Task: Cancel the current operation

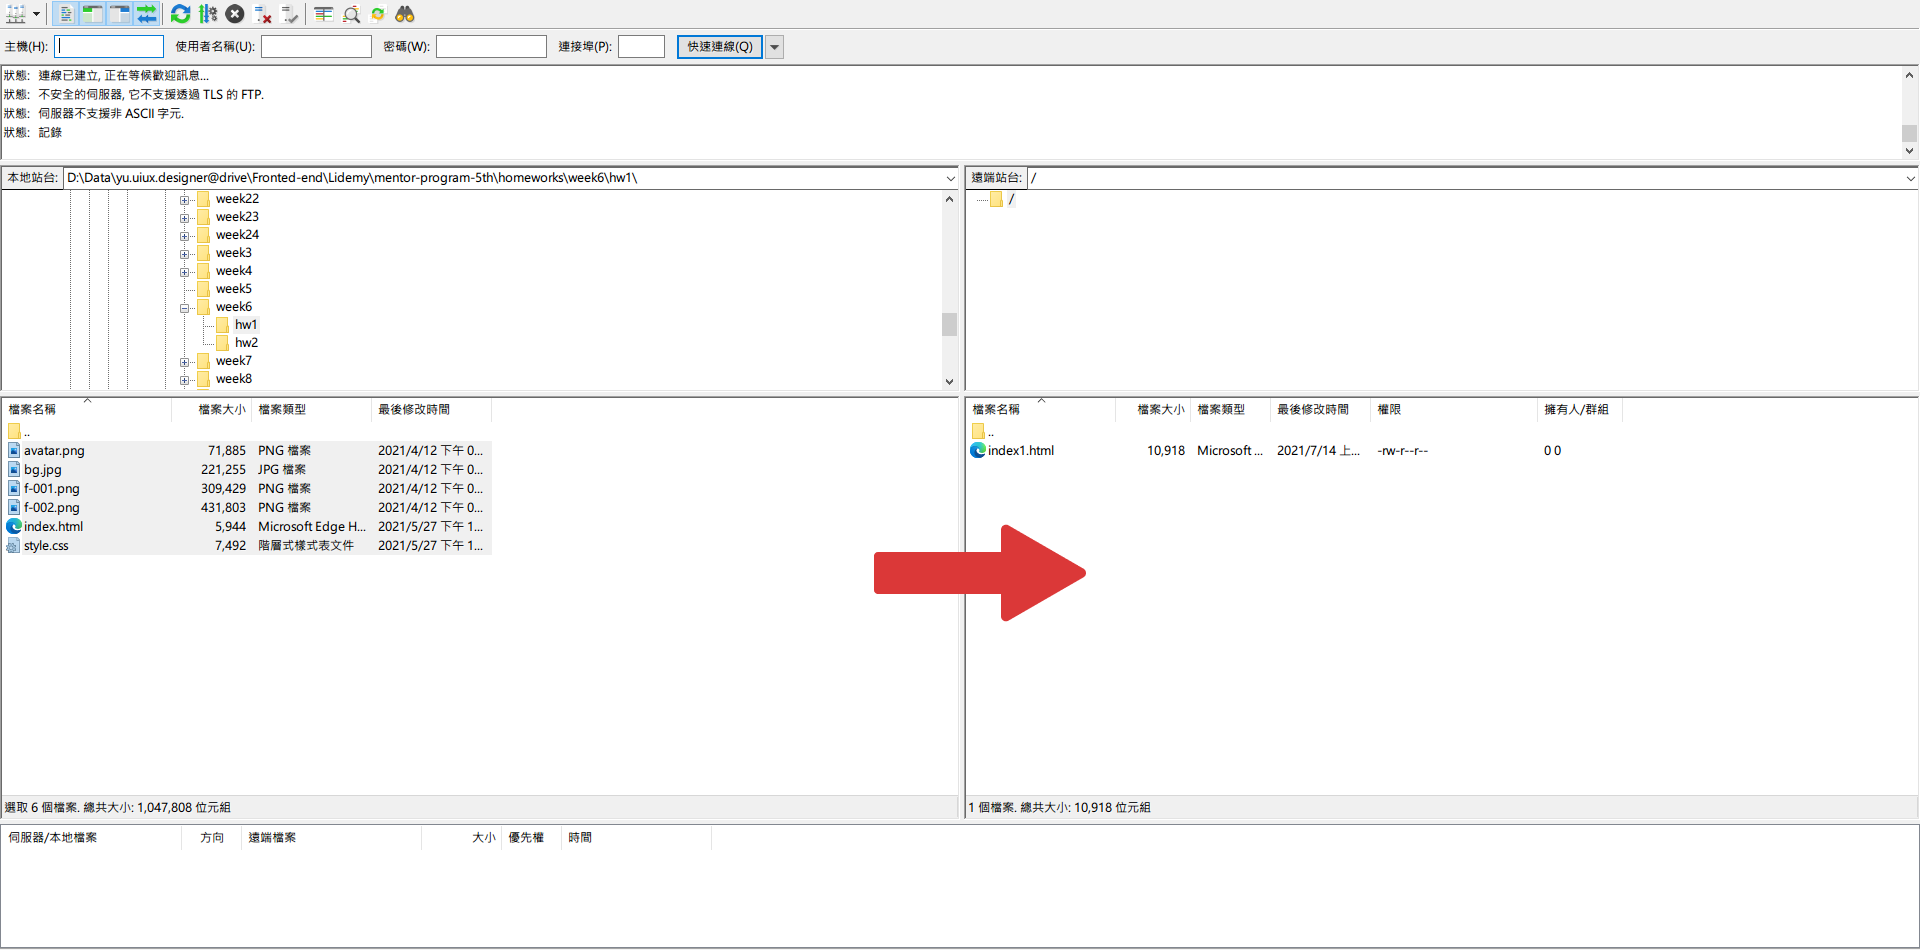Action: coord(235,14)
